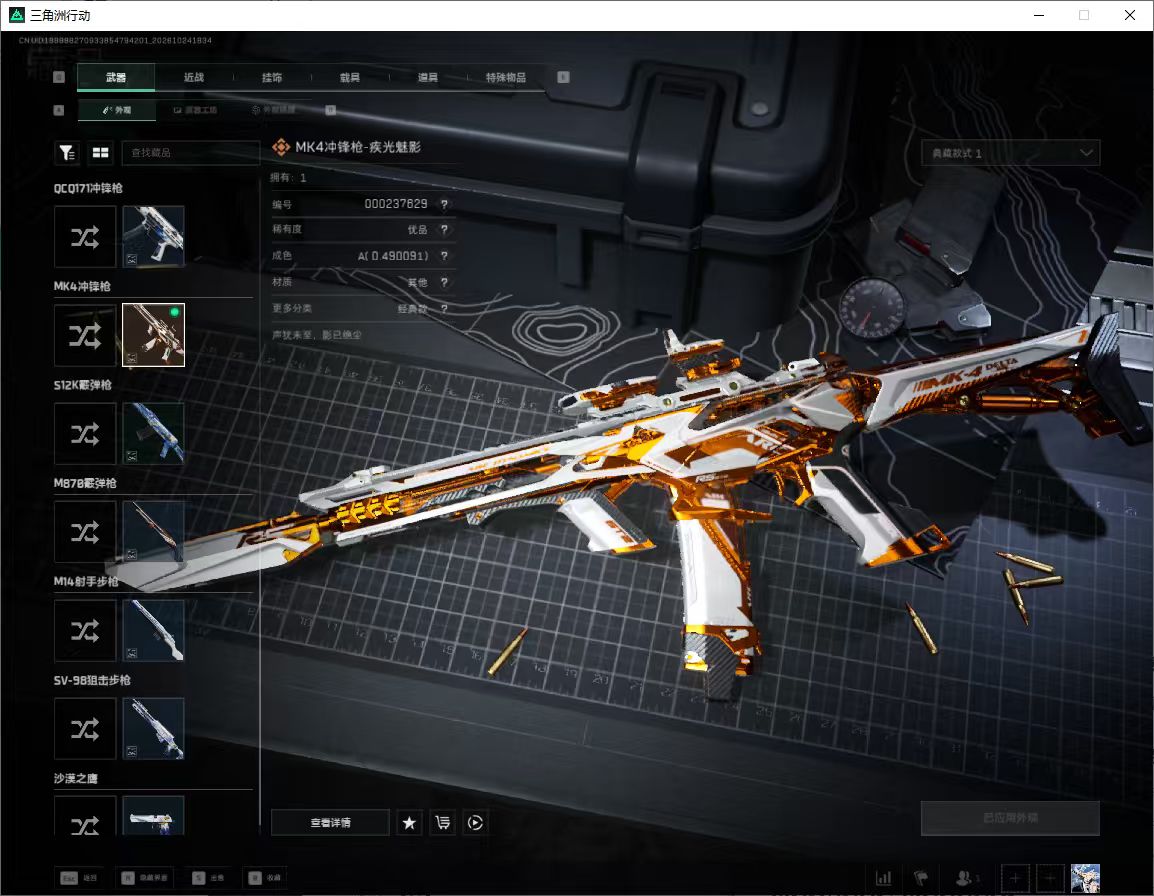Screen dimensions: 1154x896
Task: Click the random skin icon under S12K霰弹枪
Action: click(85, 434)
